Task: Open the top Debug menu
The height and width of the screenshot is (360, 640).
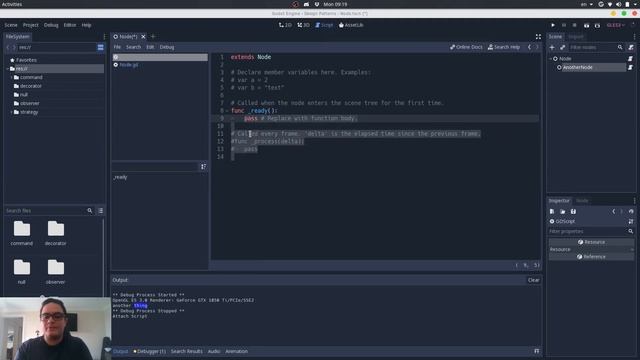Action: 51,25
